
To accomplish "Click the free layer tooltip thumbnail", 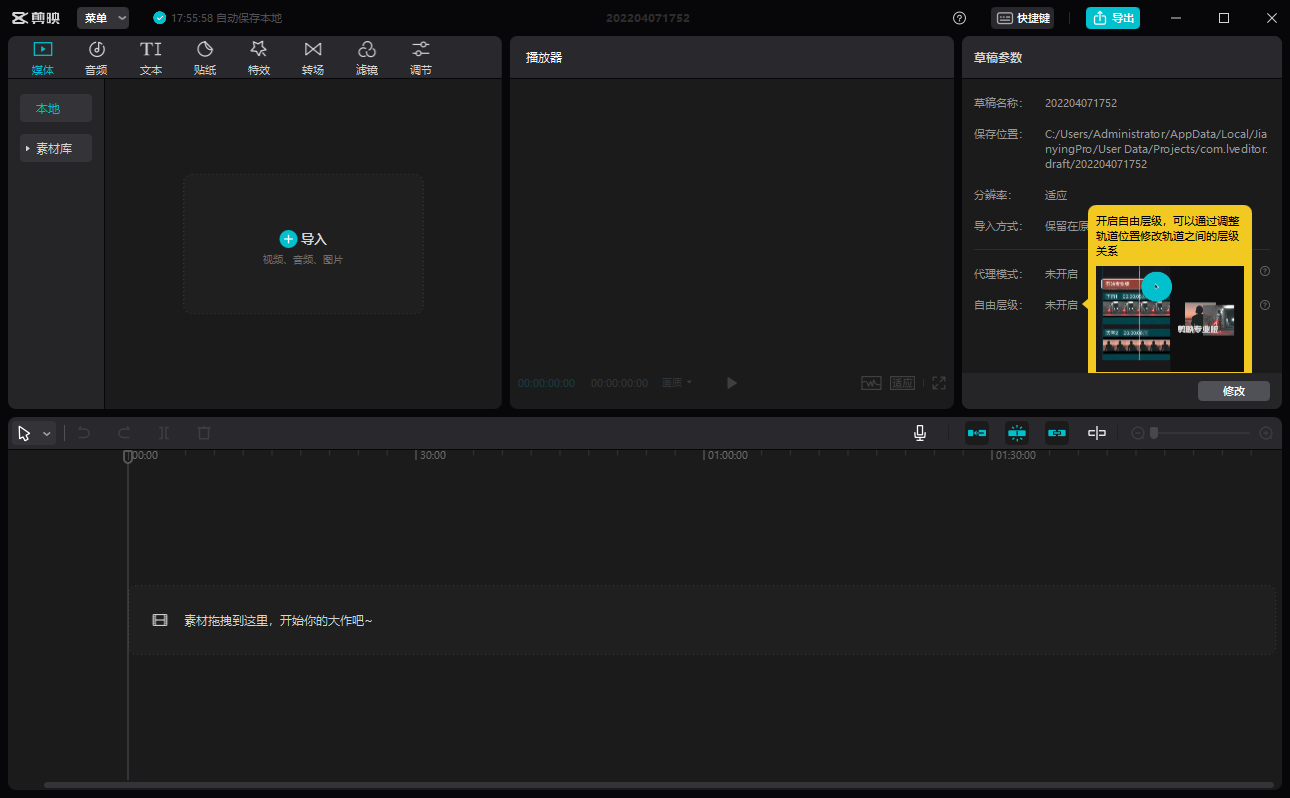I will pyautogui.click(x=1169, y=319).
